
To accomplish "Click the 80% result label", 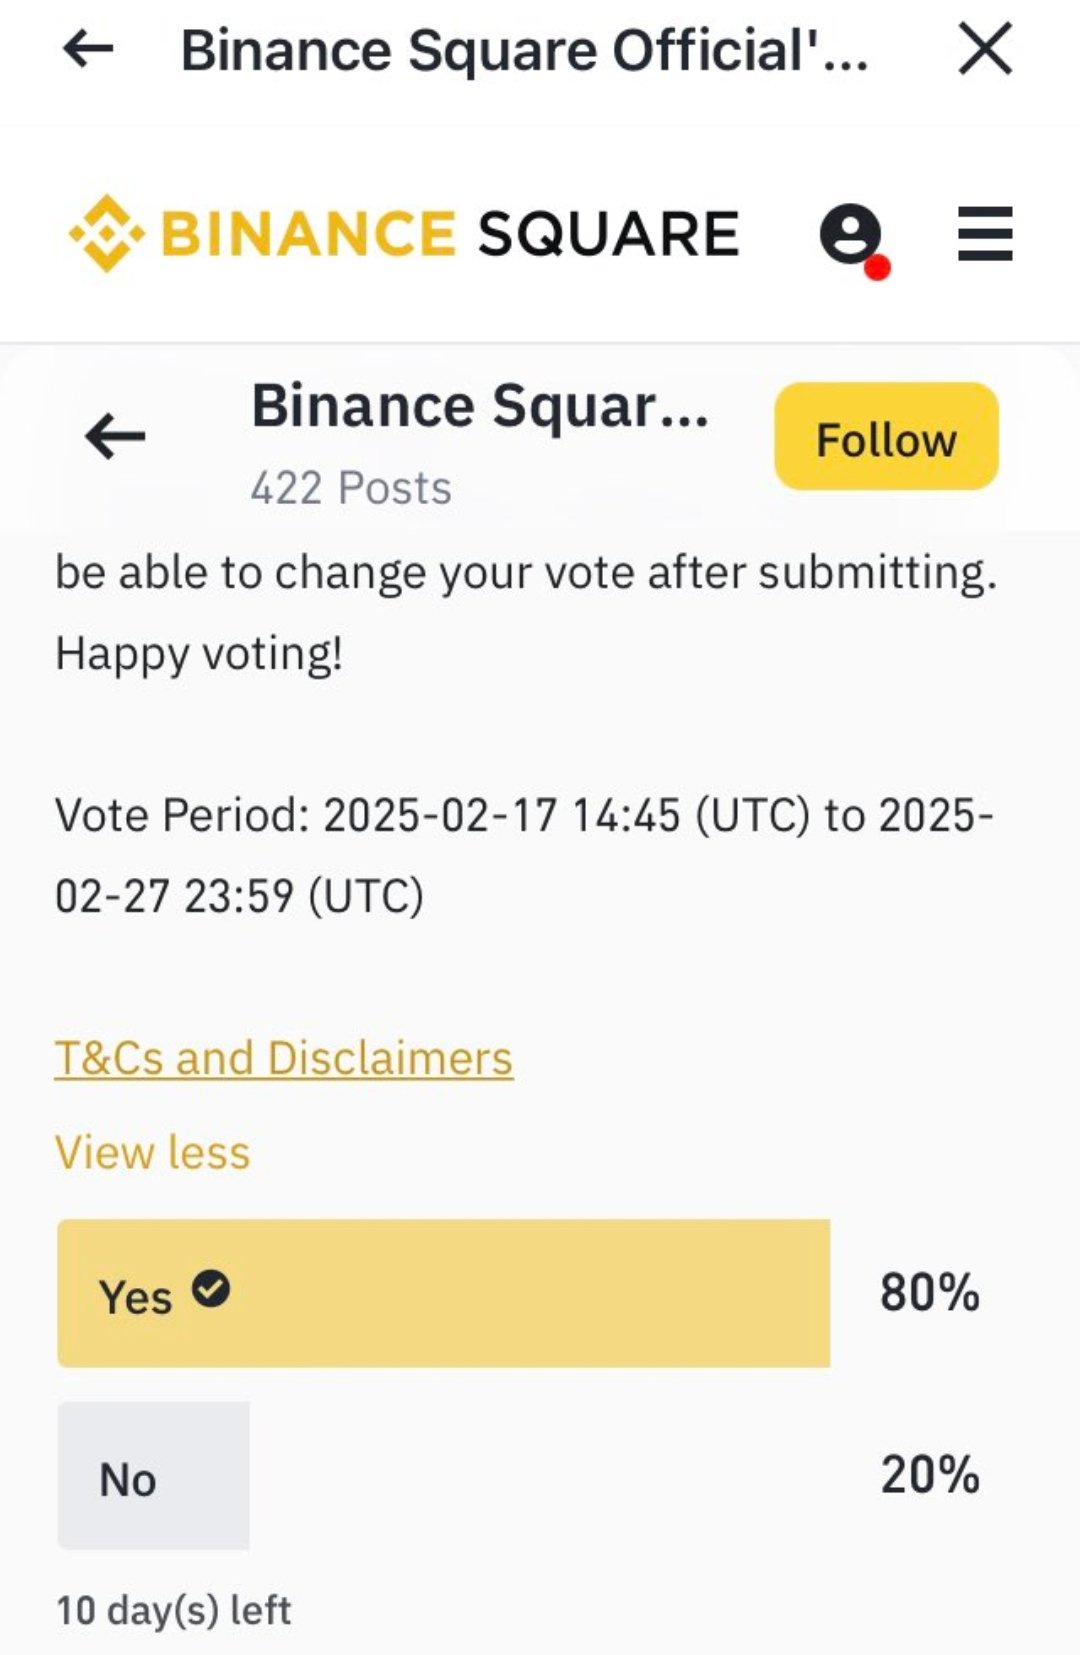I will [x=930, y=1293].
